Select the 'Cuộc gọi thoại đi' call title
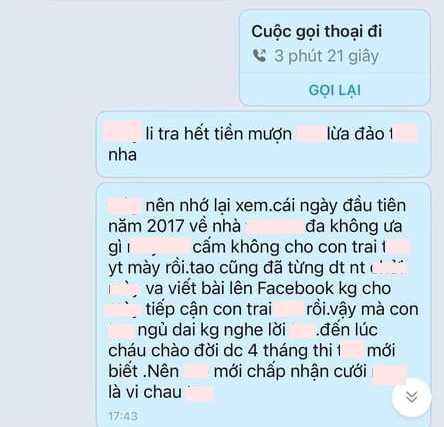 [317, 32]
